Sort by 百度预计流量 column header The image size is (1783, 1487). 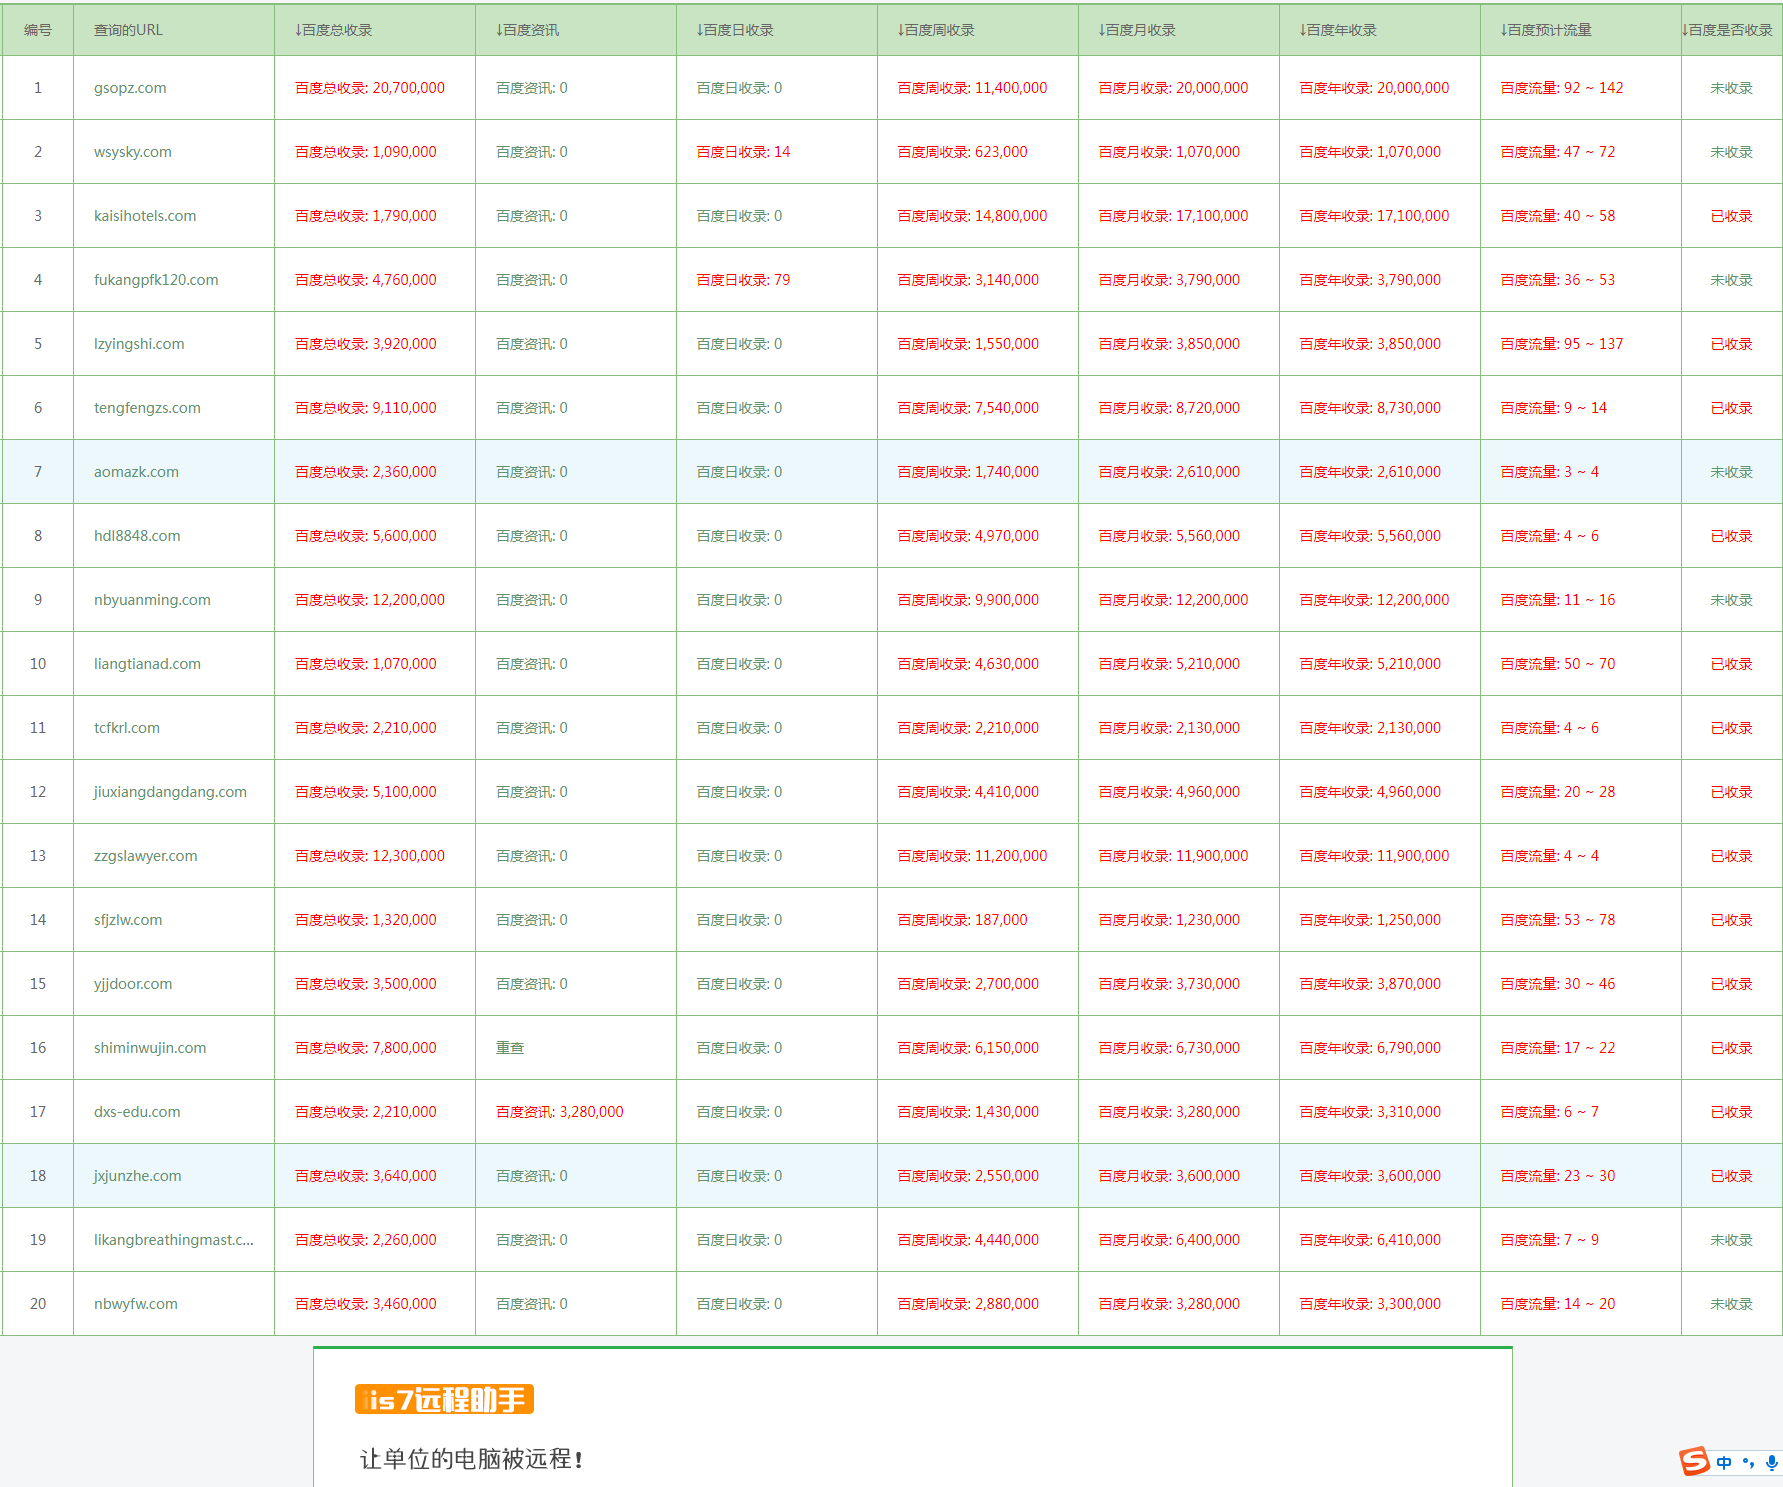coord(1546,30)
